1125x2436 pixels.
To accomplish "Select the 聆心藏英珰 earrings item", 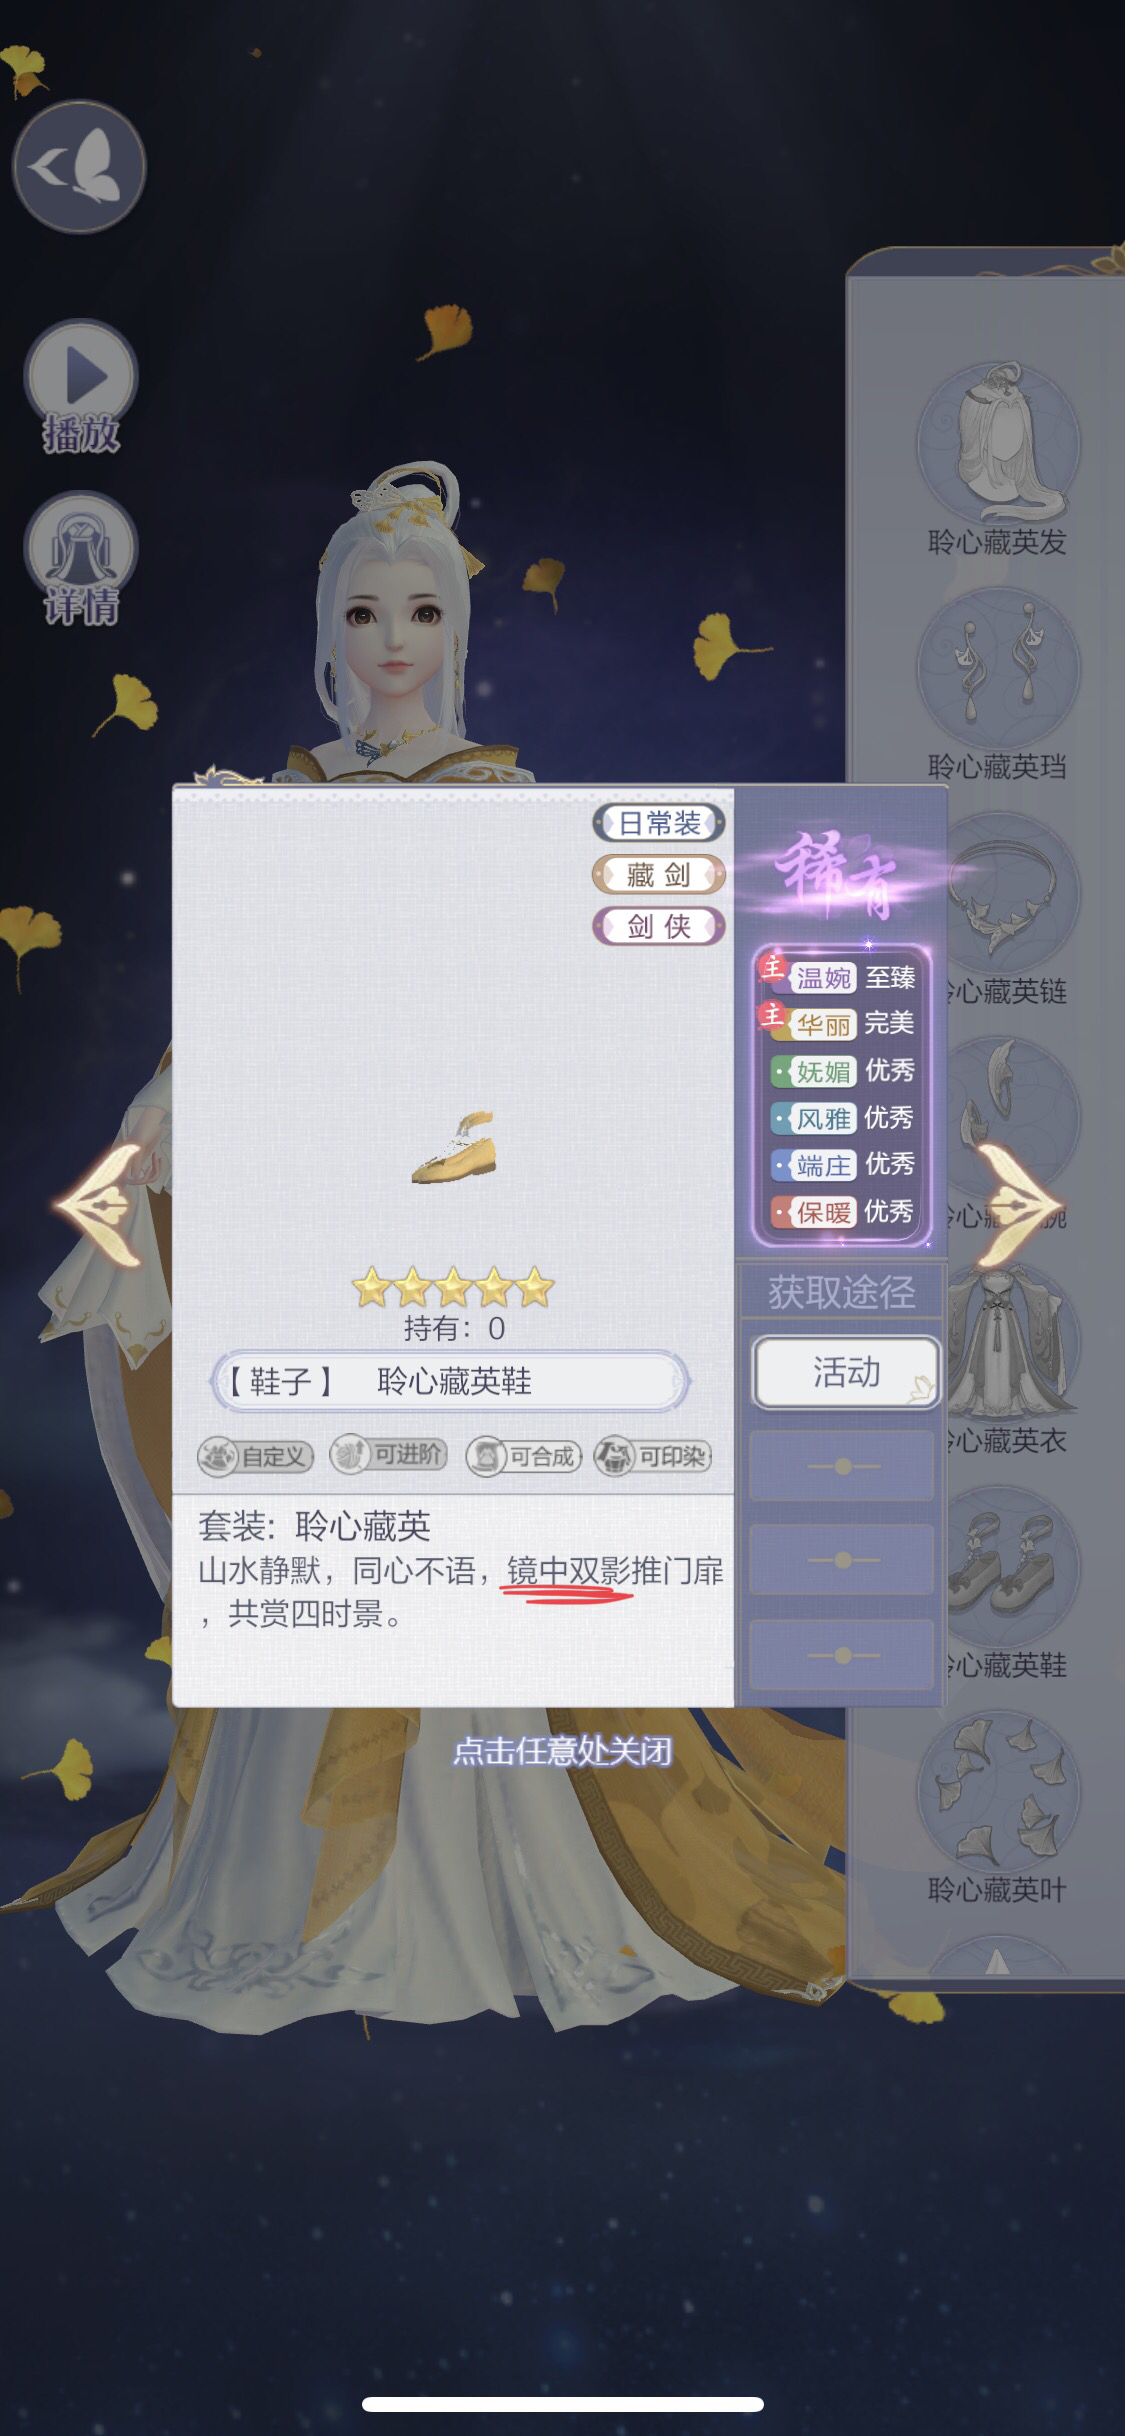I will tap(997, 685).
